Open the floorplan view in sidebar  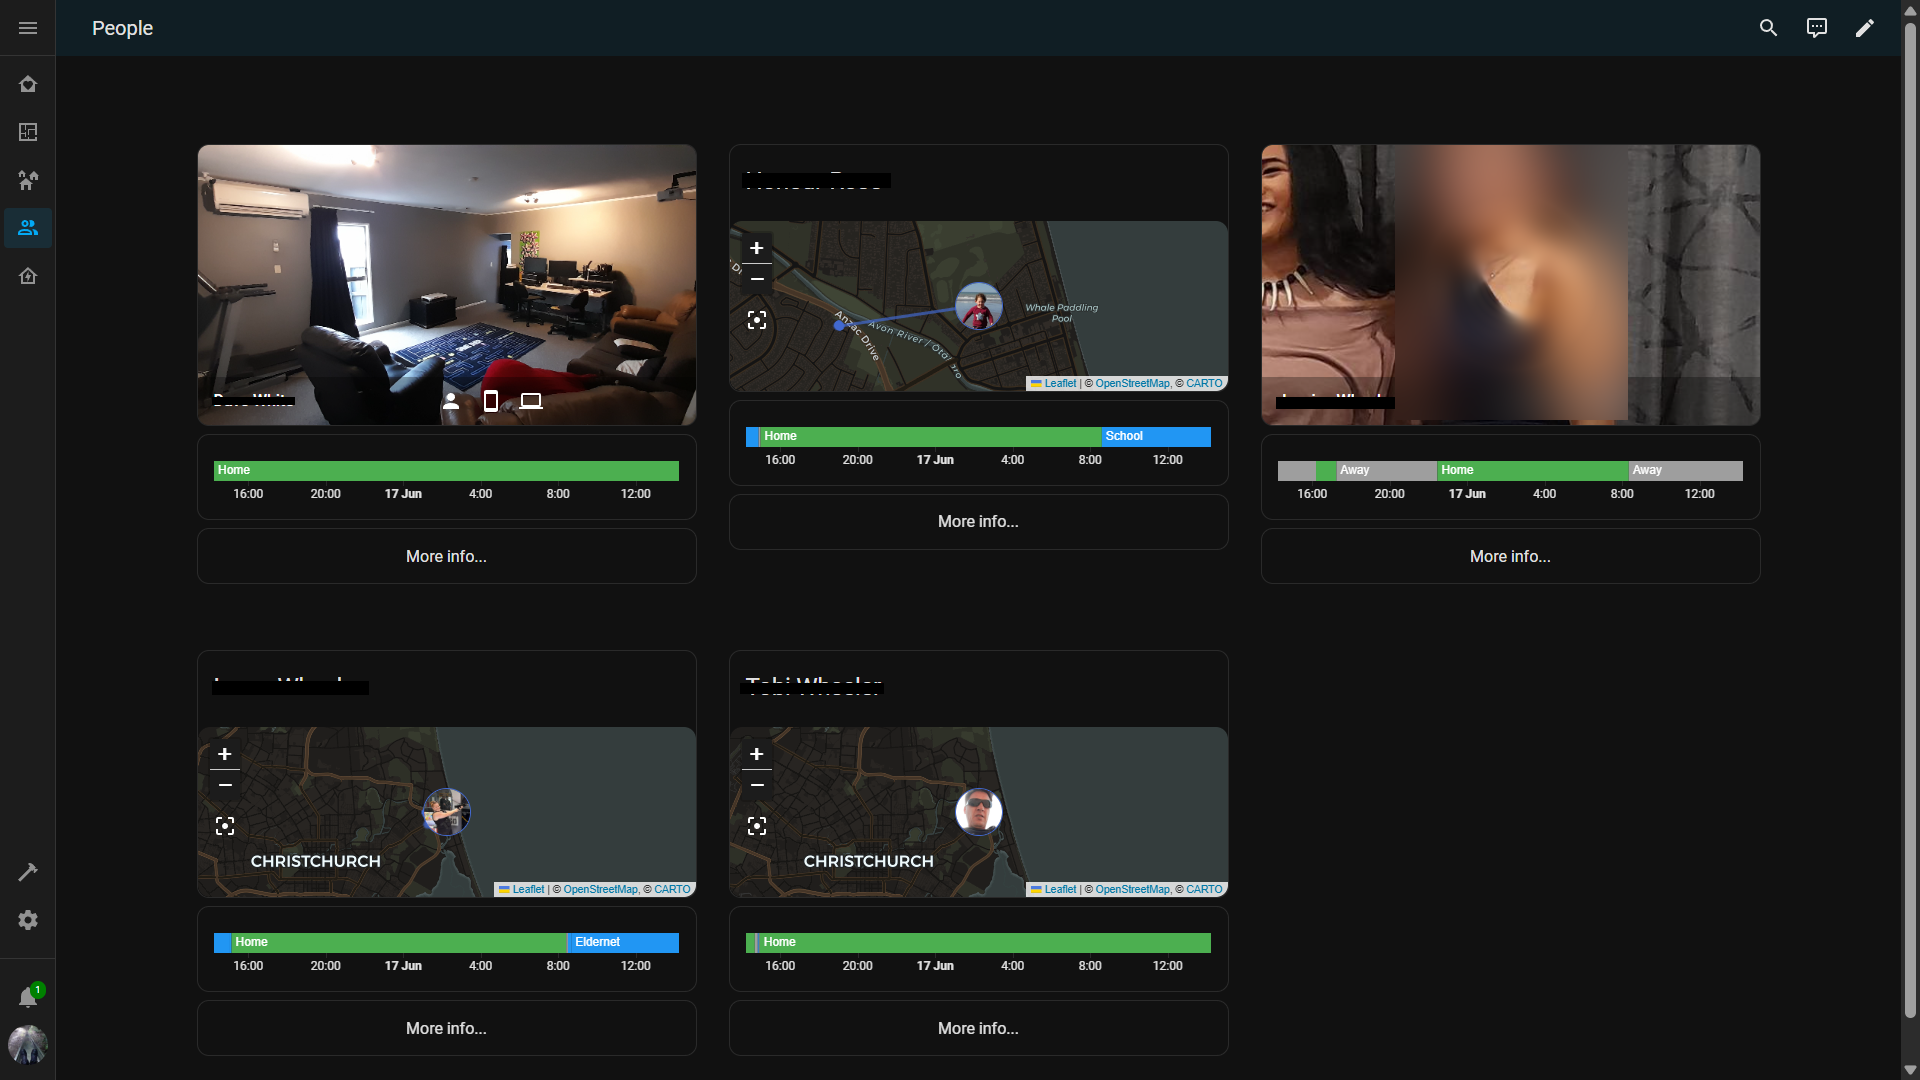28,132
